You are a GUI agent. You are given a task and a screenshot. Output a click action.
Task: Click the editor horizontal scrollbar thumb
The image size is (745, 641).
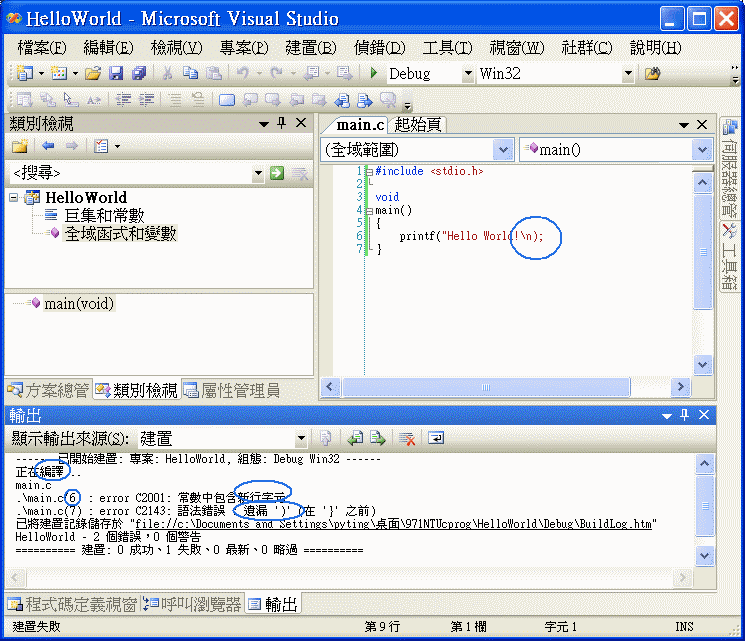click(486, 387)
